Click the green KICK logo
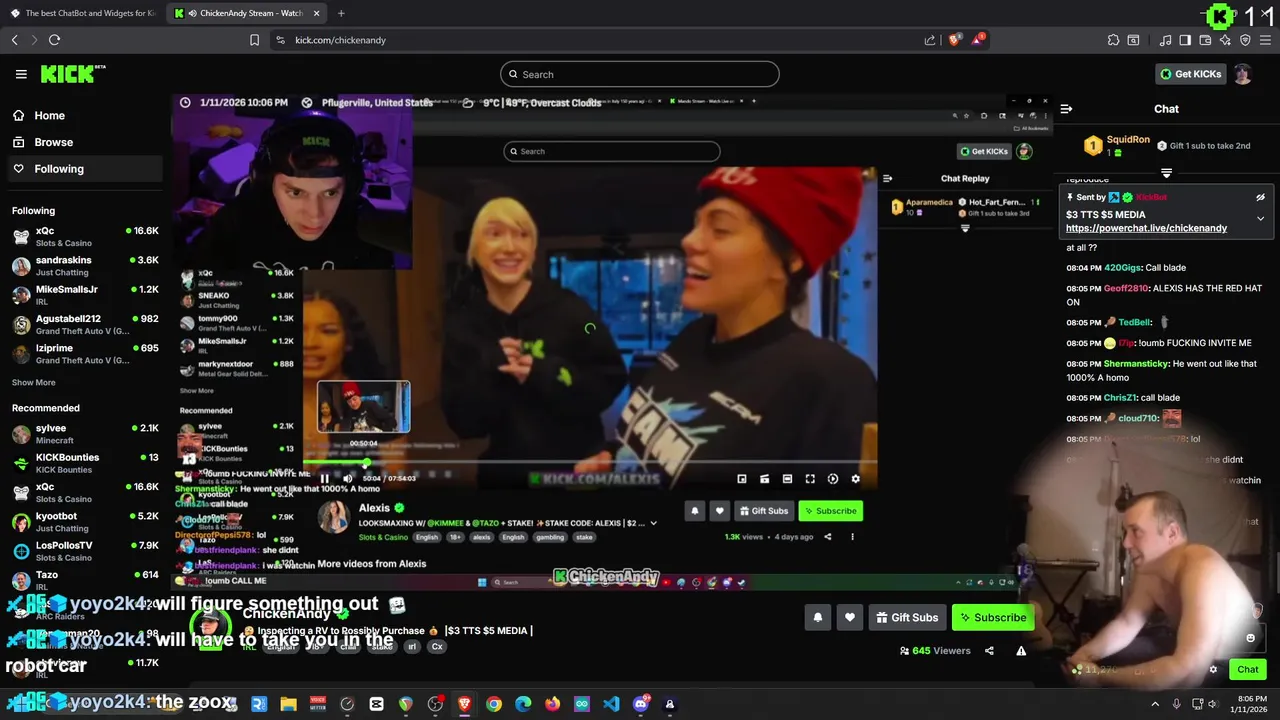1280x720 pixels. (72, 74)
